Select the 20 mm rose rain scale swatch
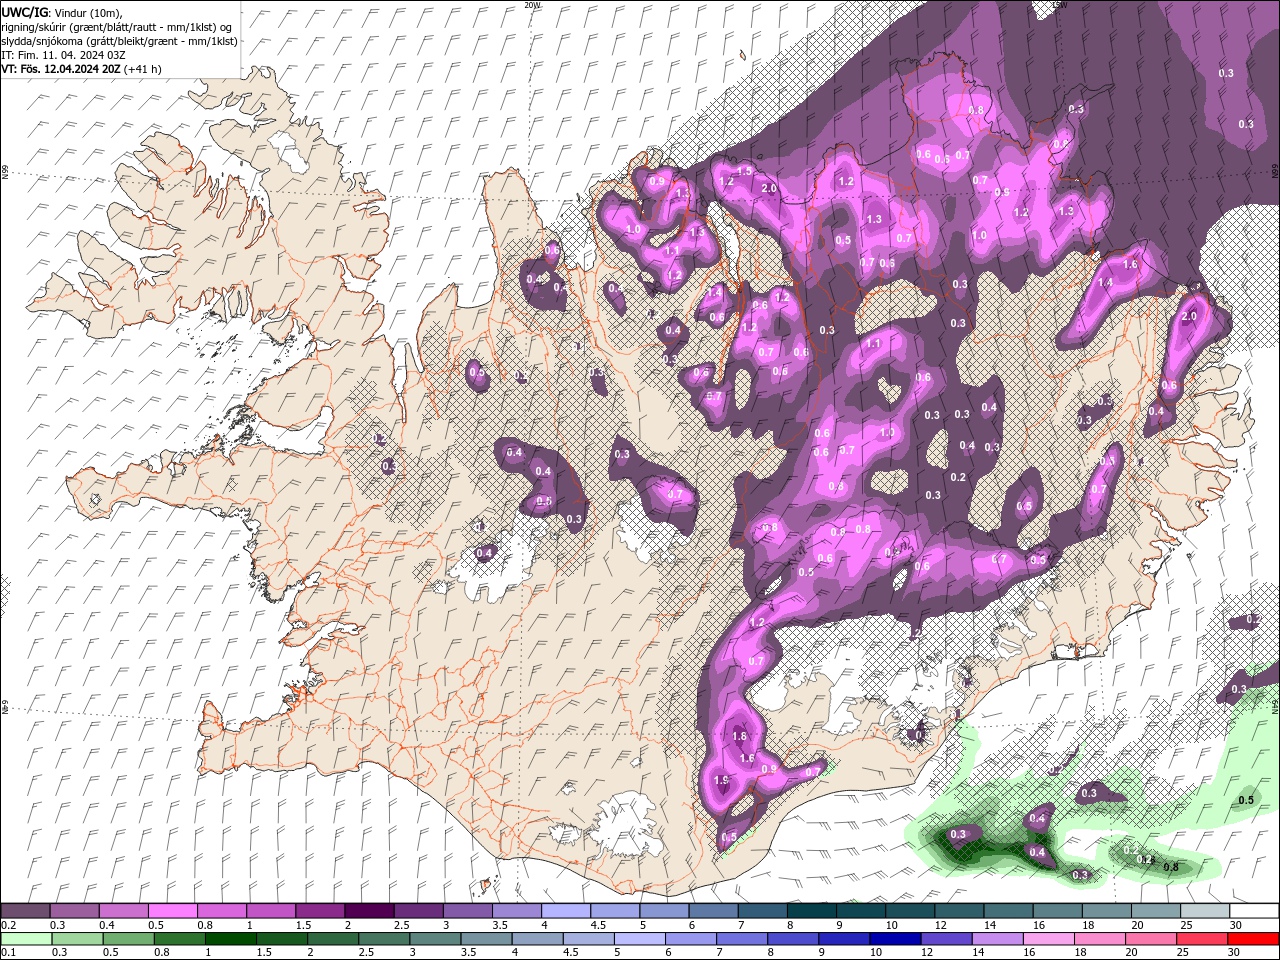The width and height of the screenshot is (1280, 960). (x=1150, y=939)
